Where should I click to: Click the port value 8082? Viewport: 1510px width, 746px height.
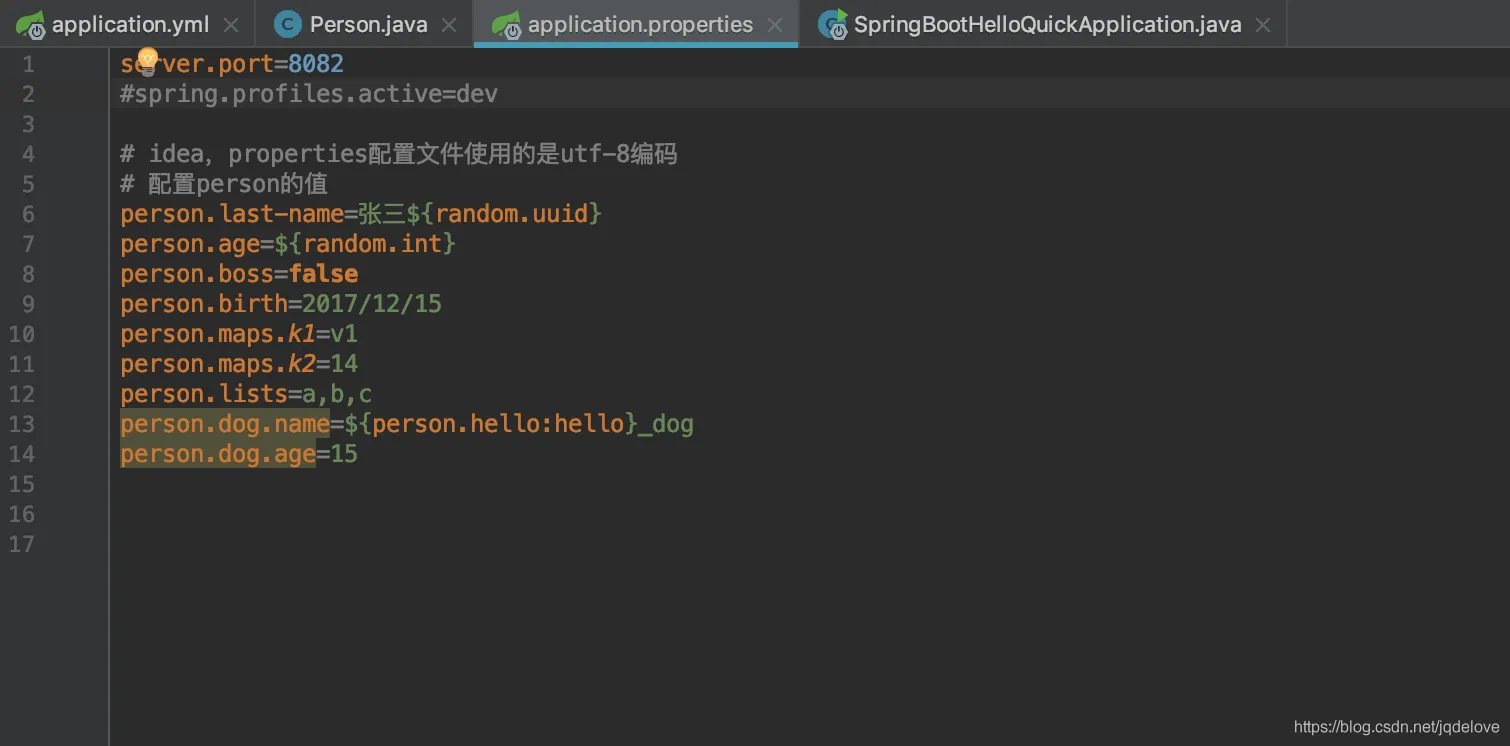pos(316,64)
